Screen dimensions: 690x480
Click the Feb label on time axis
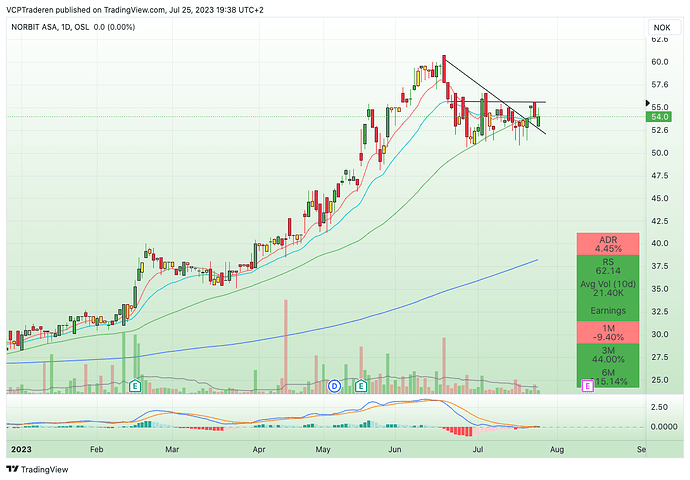click(x=96, y=449)
